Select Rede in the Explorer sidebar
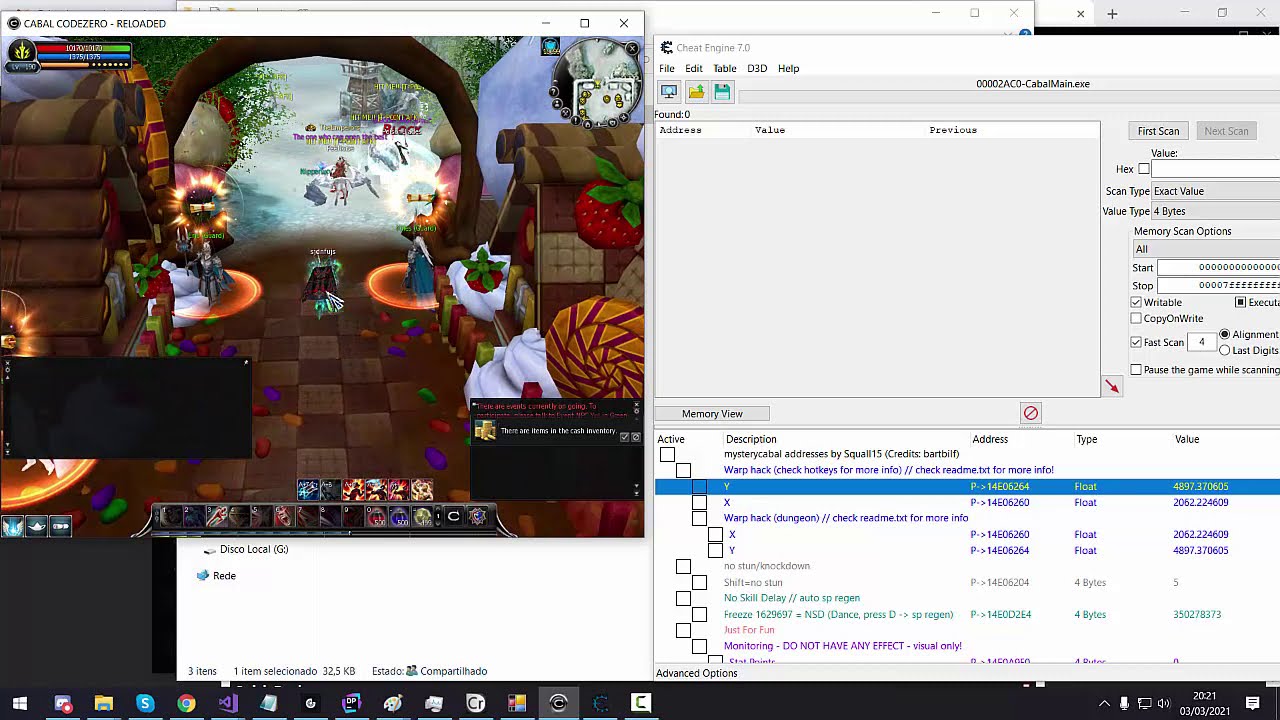1280x720 pixels. [x=224, y=576]
